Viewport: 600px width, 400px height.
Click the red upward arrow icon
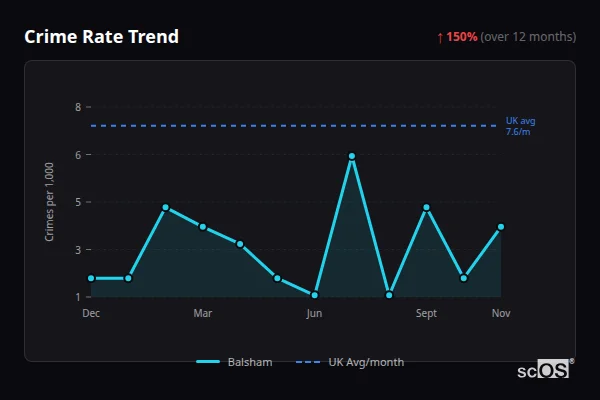click(440, 38)
